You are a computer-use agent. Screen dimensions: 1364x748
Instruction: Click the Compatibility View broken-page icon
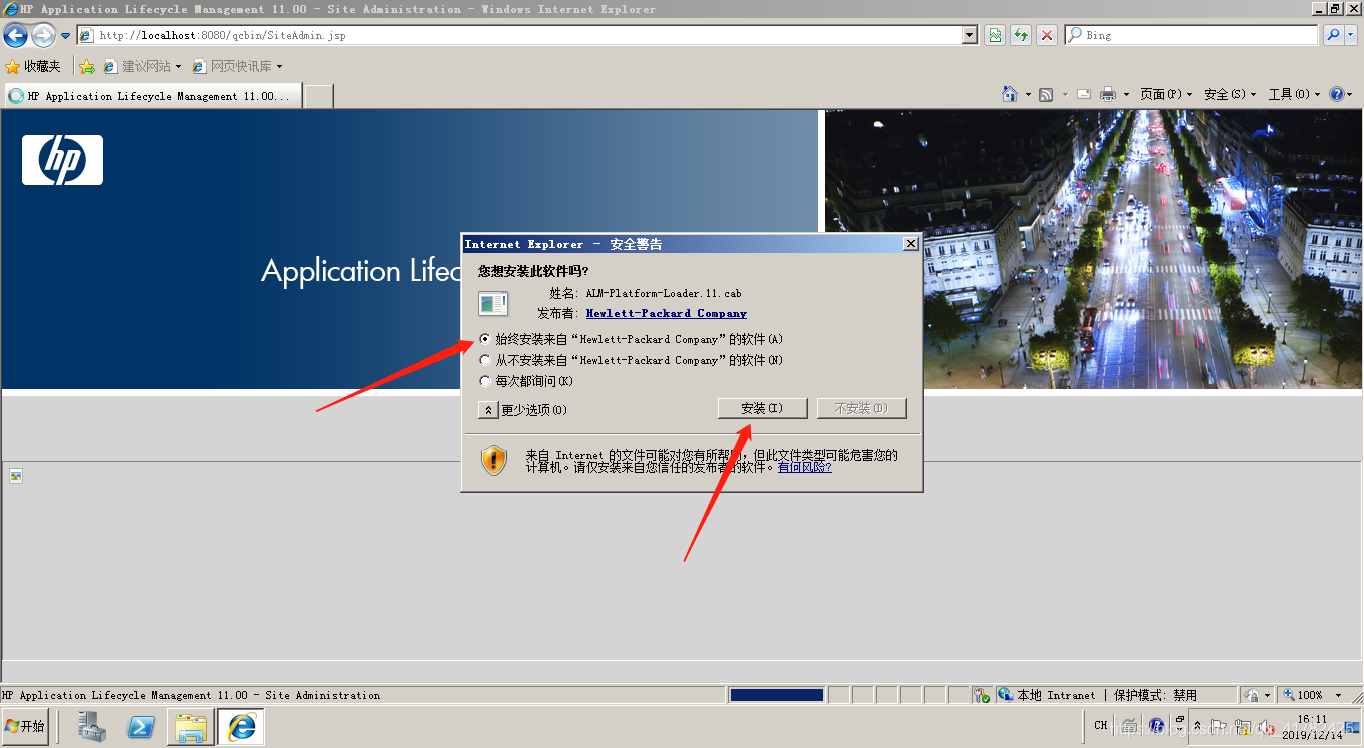click(x=995, y=35)
